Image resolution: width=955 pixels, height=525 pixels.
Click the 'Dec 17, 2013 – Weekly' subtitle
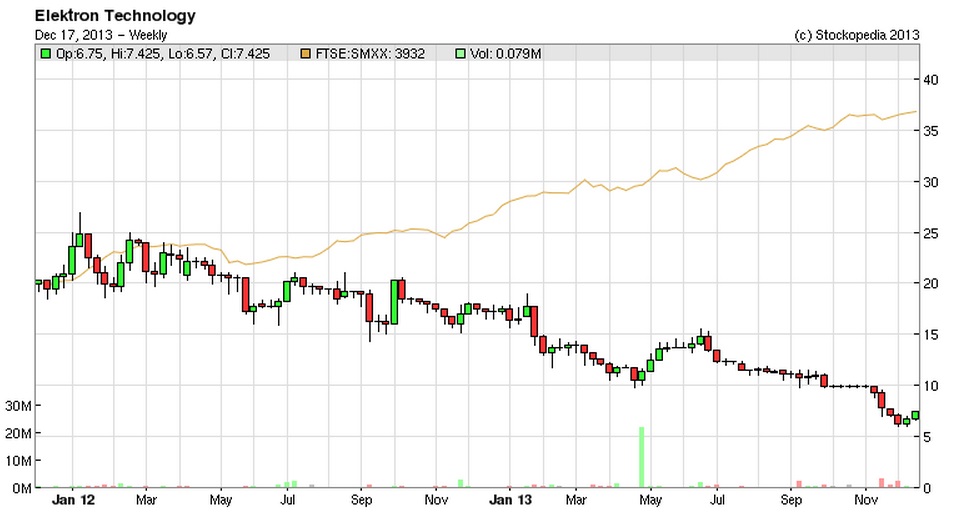click(100, 35)
